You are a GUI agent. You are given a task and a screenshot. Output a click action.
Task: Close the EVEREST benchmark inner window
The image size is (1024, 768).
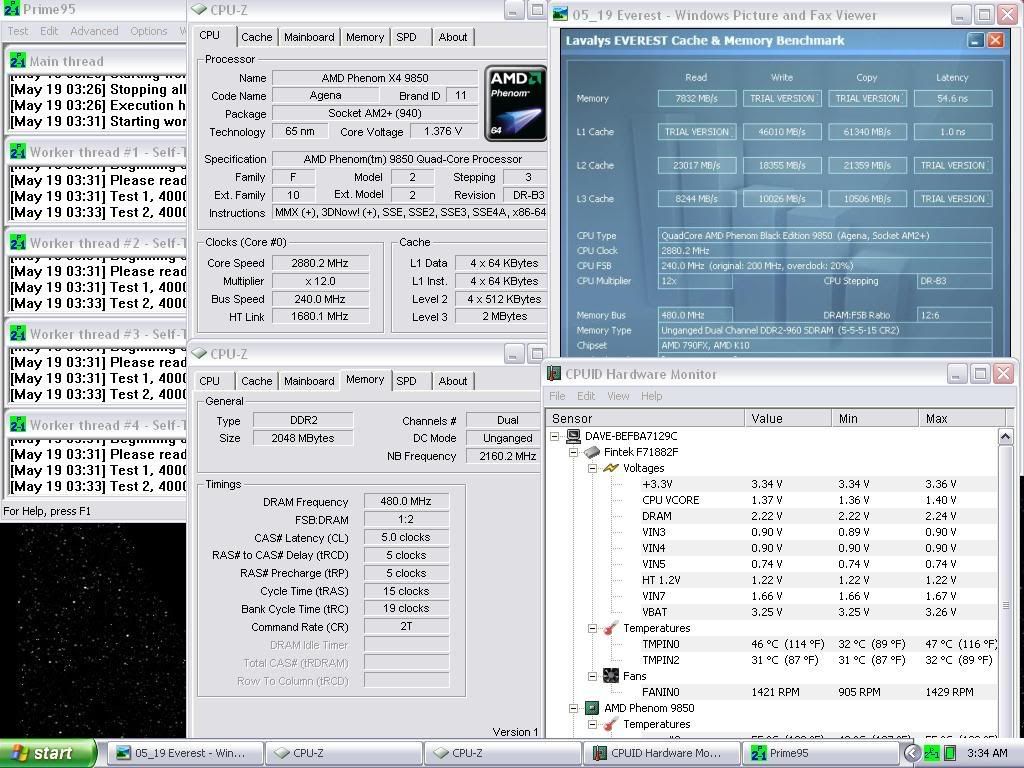coord(995,40)
